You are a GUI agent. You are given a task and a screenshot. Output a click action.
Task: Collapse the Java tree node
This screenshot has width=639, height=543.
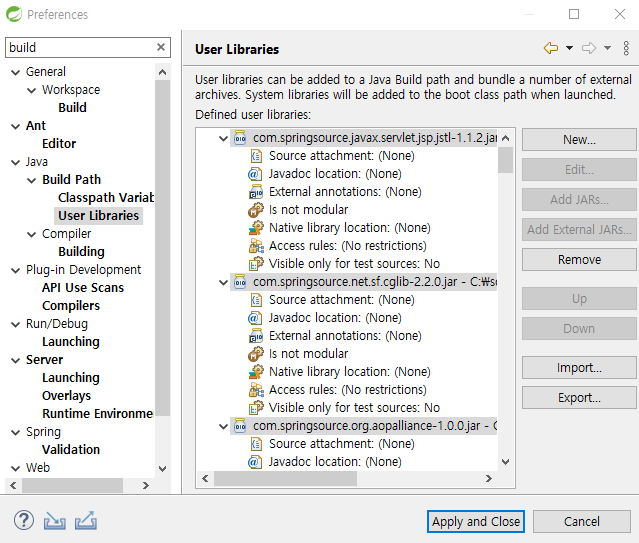[15, 162]
